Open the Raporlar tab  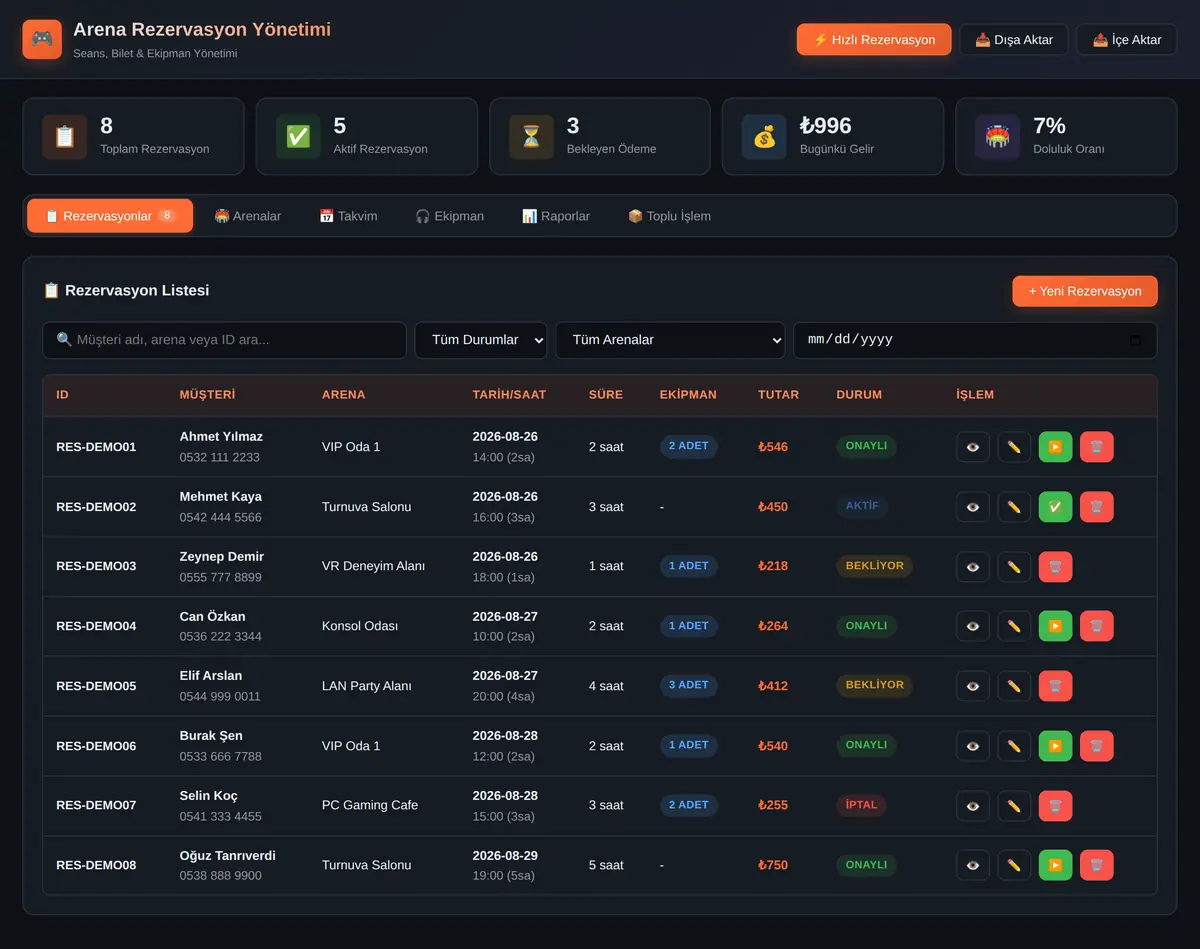click(x=556, y=216)
